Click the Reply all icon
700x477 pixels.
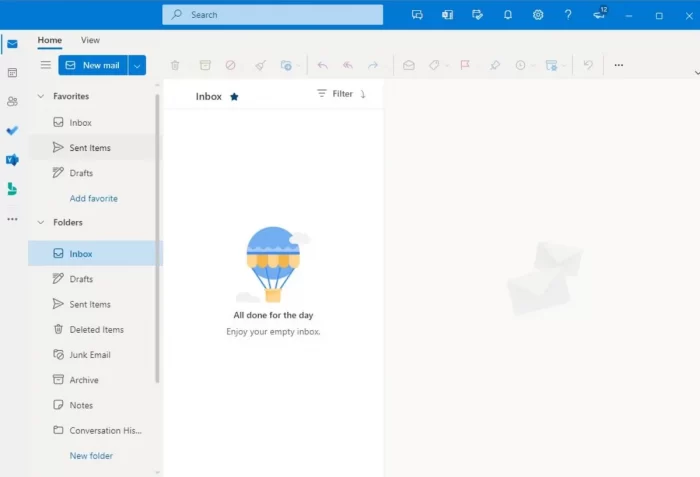coord(348,65)
